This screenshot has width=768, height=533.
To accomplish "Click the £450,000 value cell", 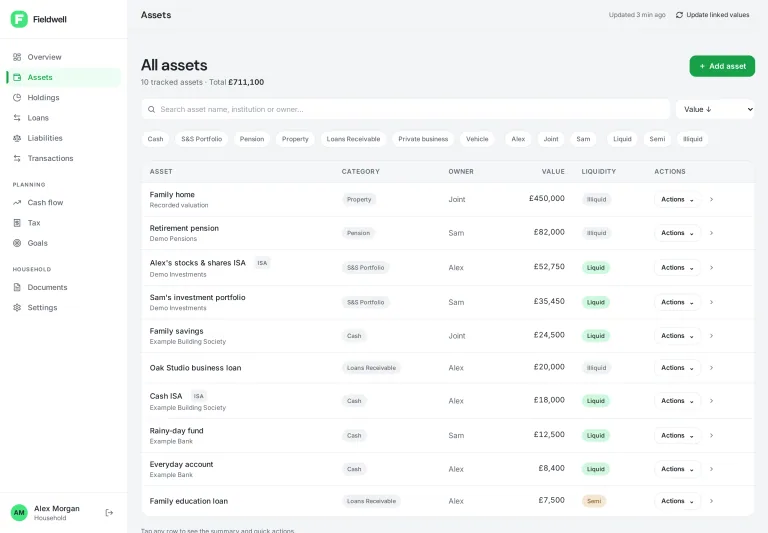I will (x=547, y=198).
